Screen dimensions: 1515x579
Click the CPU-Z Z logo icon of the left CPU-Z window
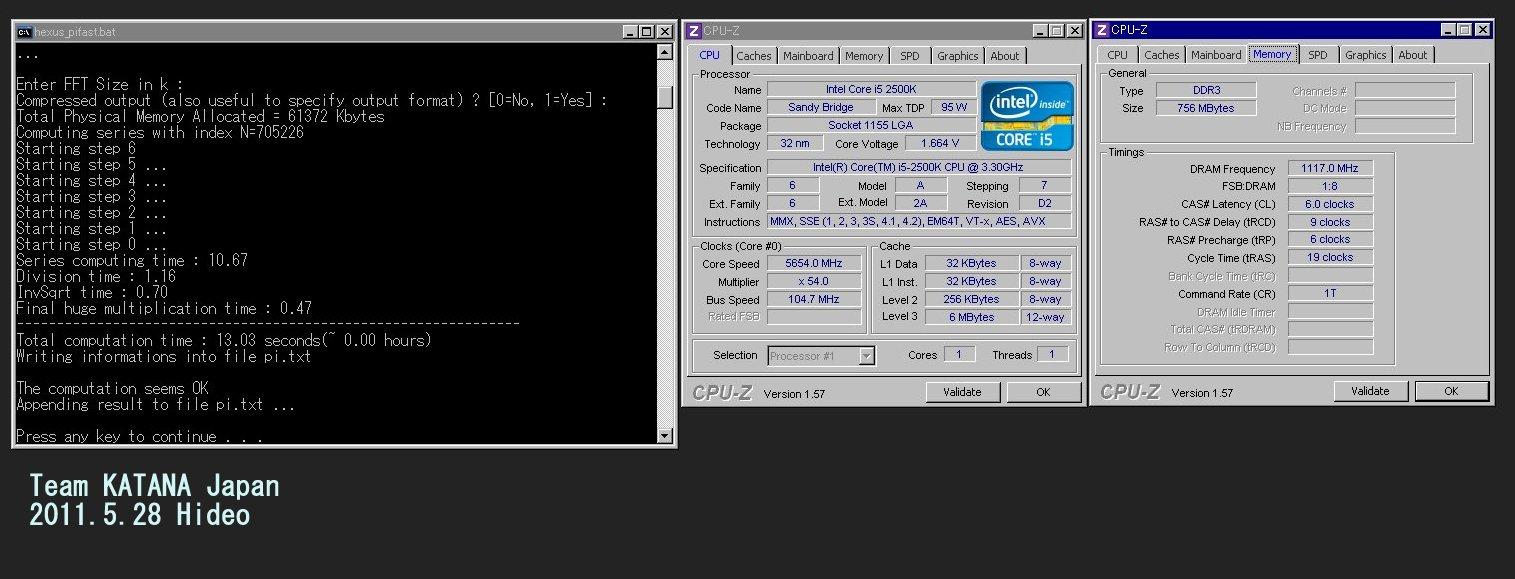point(694,31)
